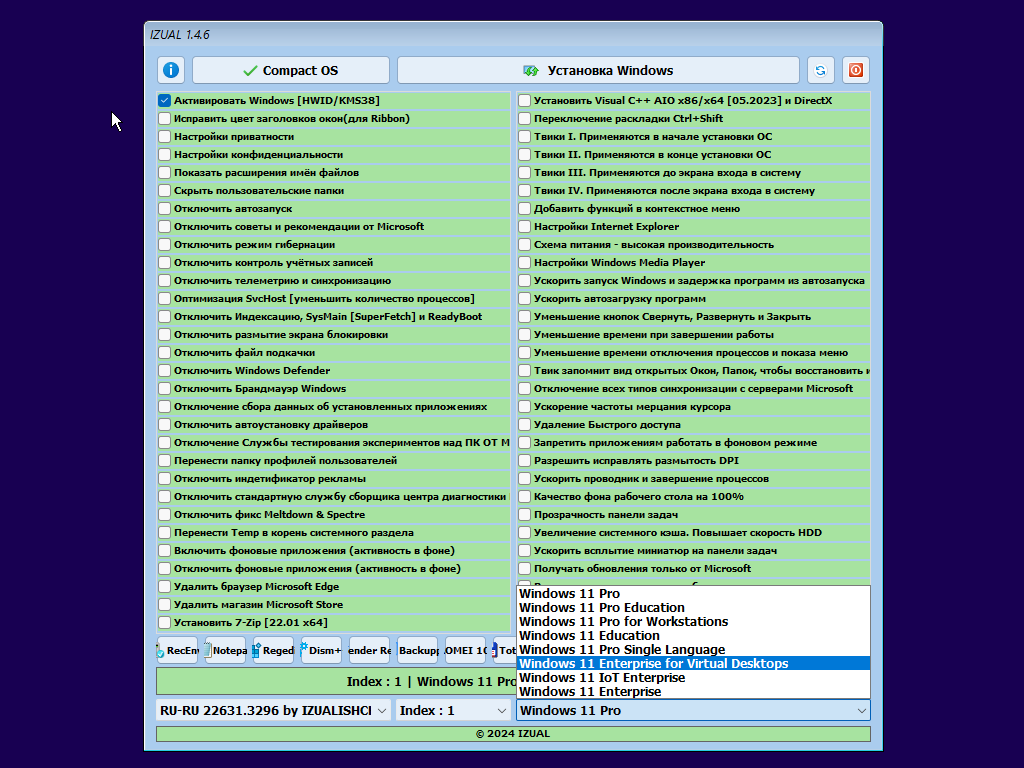Check Установить 7-Zip [22.01 x64]

tap(165, 623)
